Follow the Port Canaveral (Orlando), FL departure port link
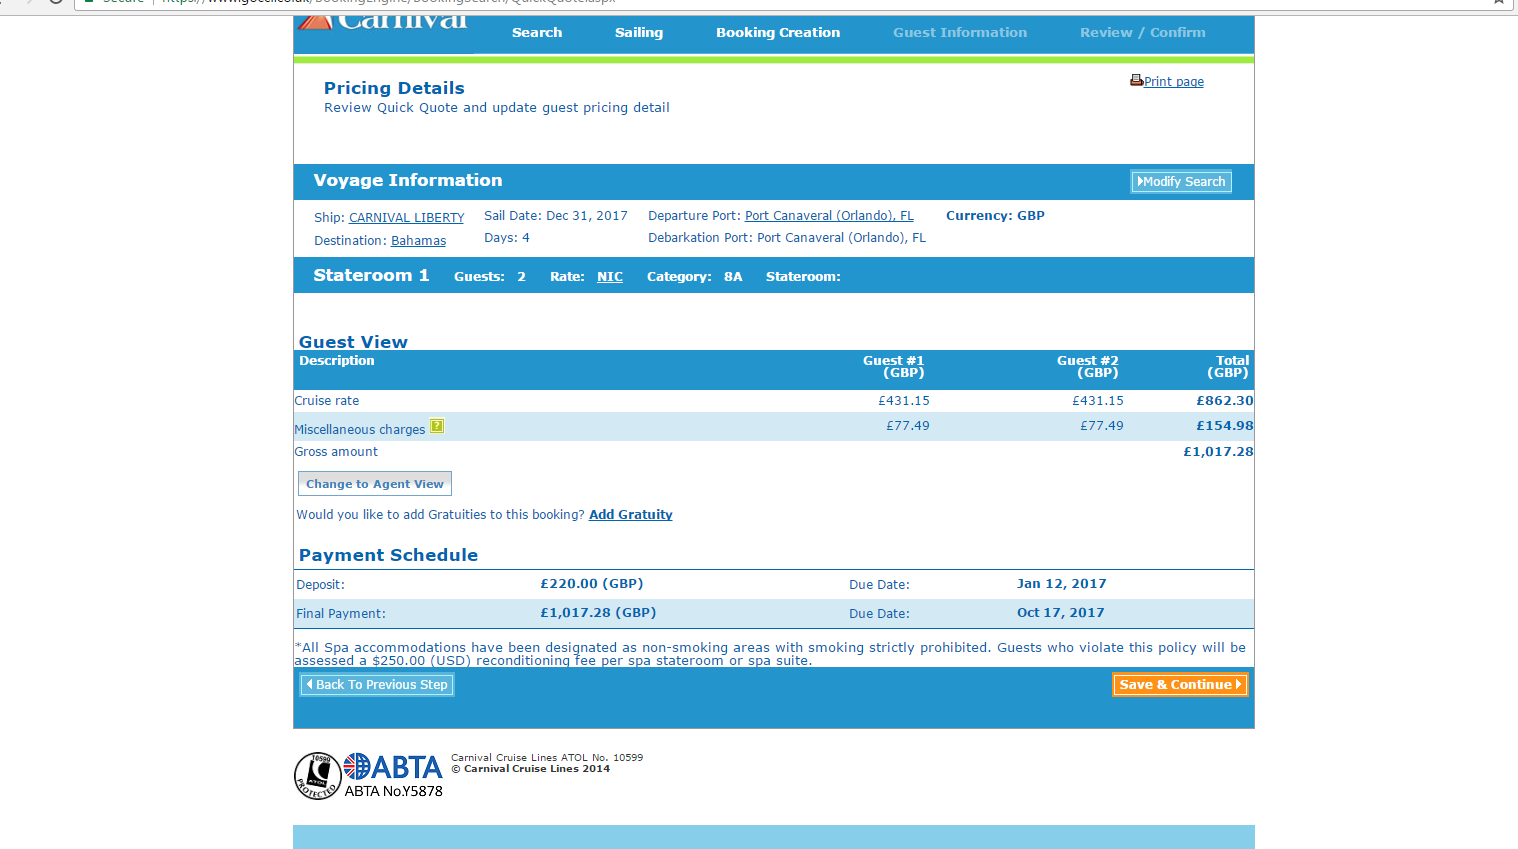The image size is (1518, 849). 829,216
